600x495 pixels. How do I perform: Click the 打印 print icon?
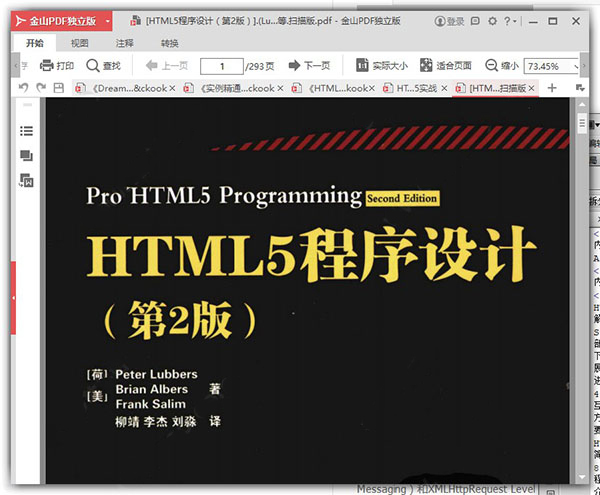[47, 66]
